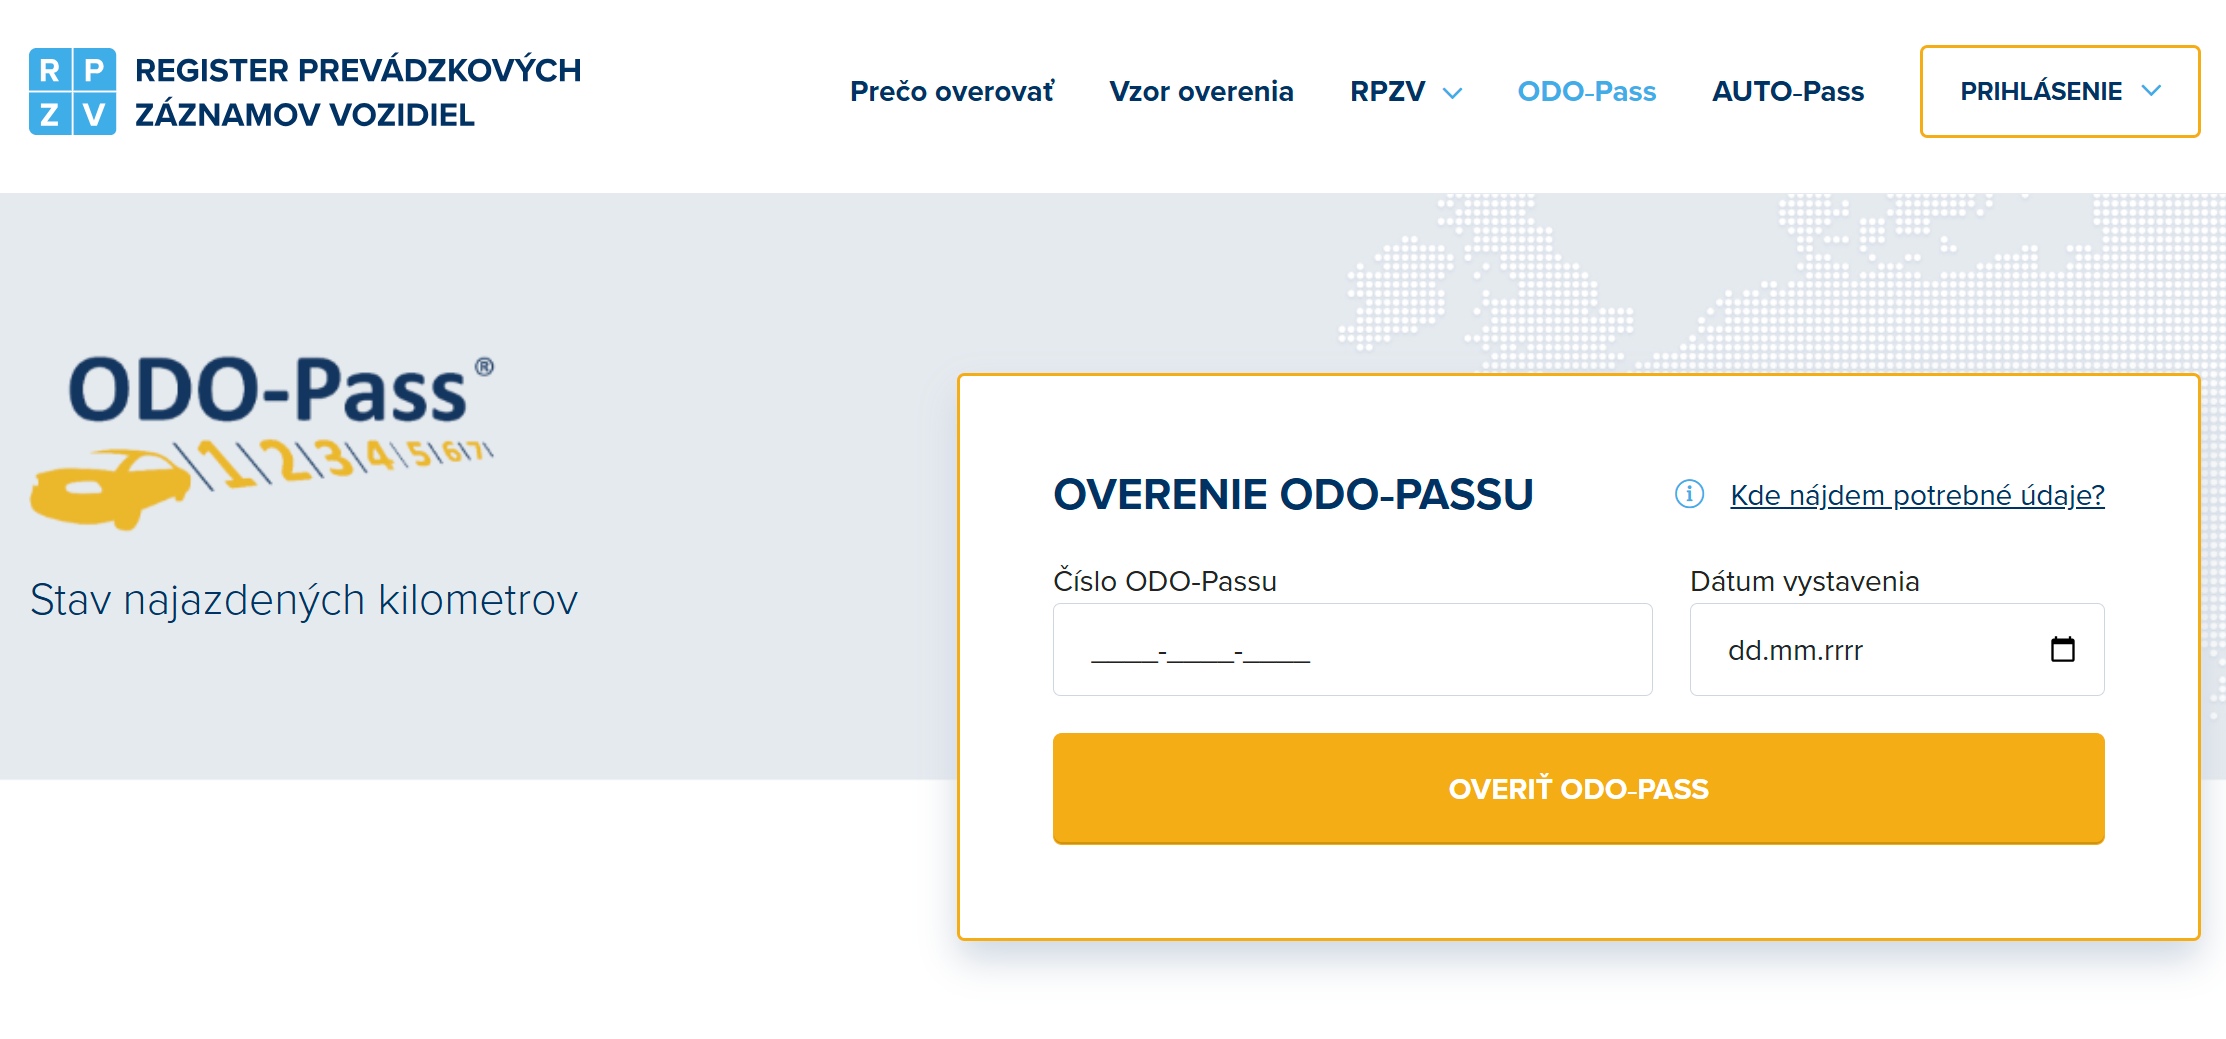Screen dimensions: 2226x1039
Task: Click the chevron arrow inside PRIHLÁSENIE button
Action: point(2151,91)
